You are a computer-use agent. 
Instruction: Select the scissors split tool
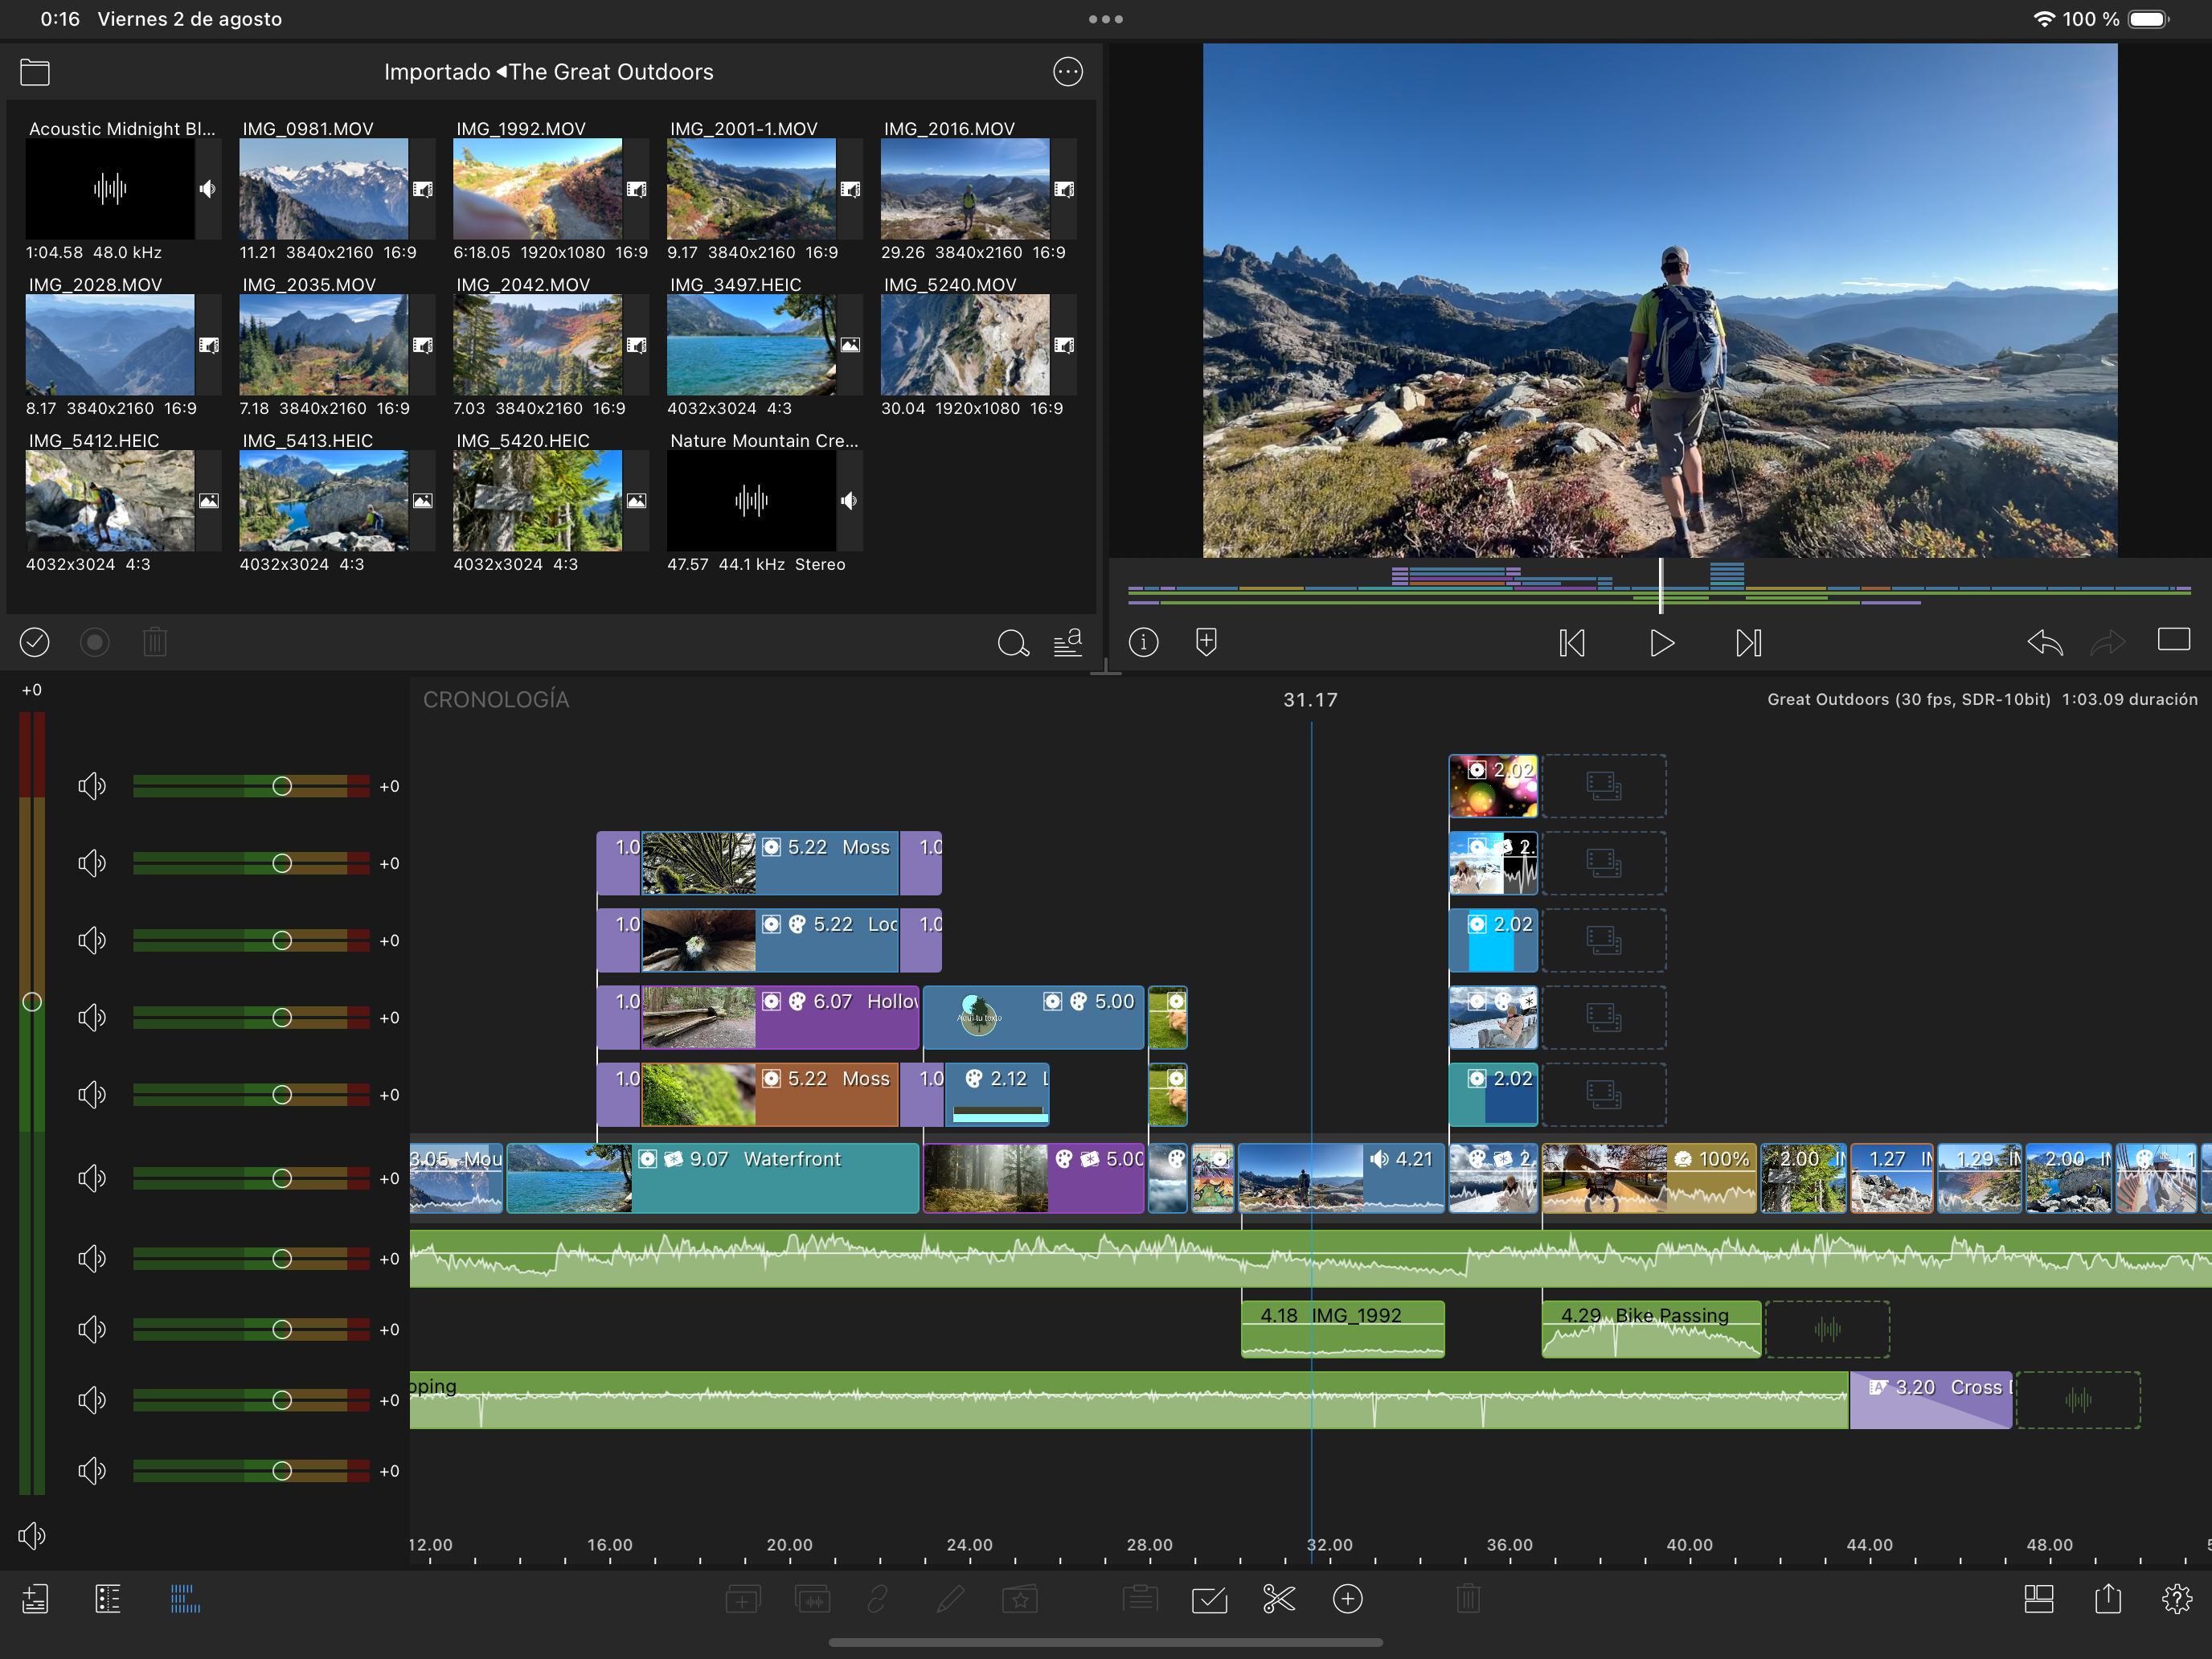pyautogui.click(x=1278, y=1599)
